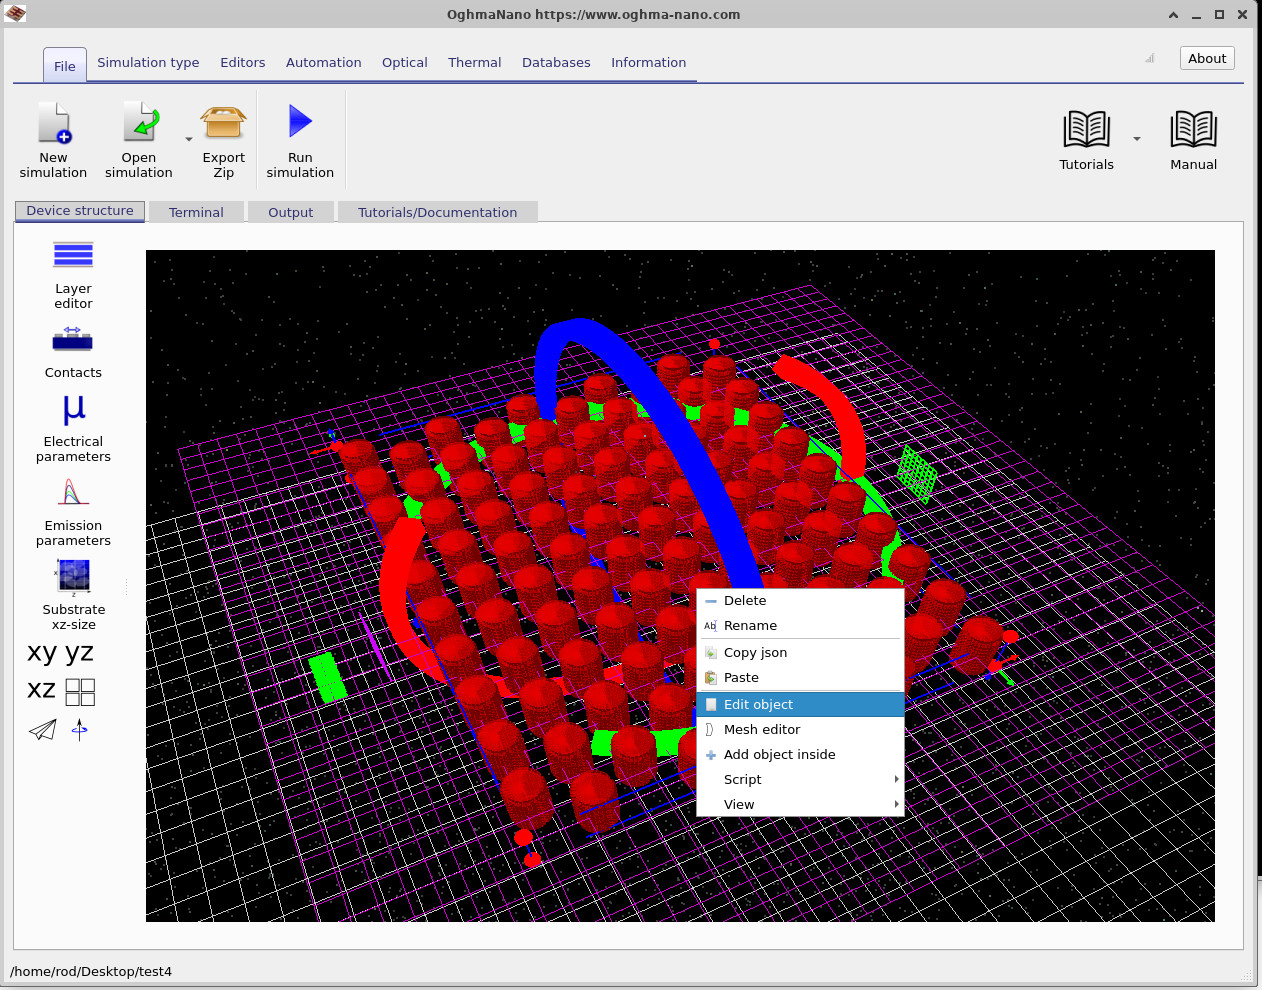Click the green mesh grid object
The width and height of the screenshot is (1262, 990).
tap(916, 473)
